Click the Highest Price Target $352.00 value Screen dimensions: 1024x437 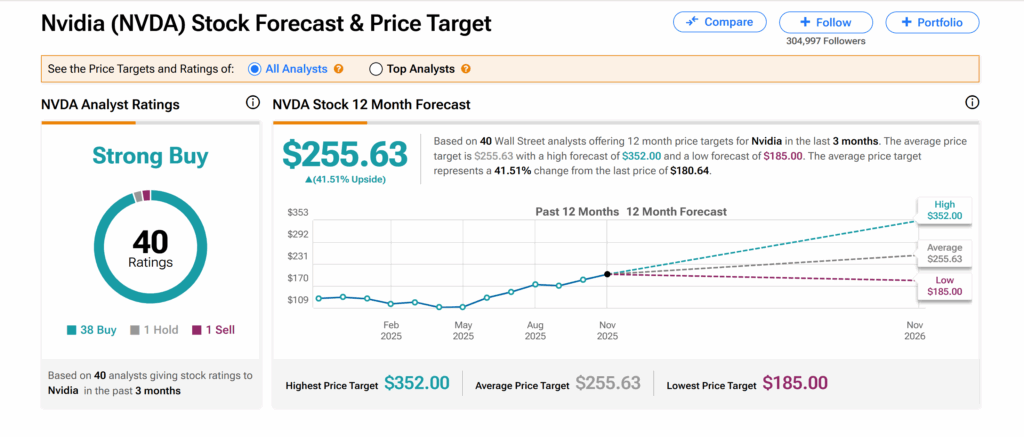411,383
